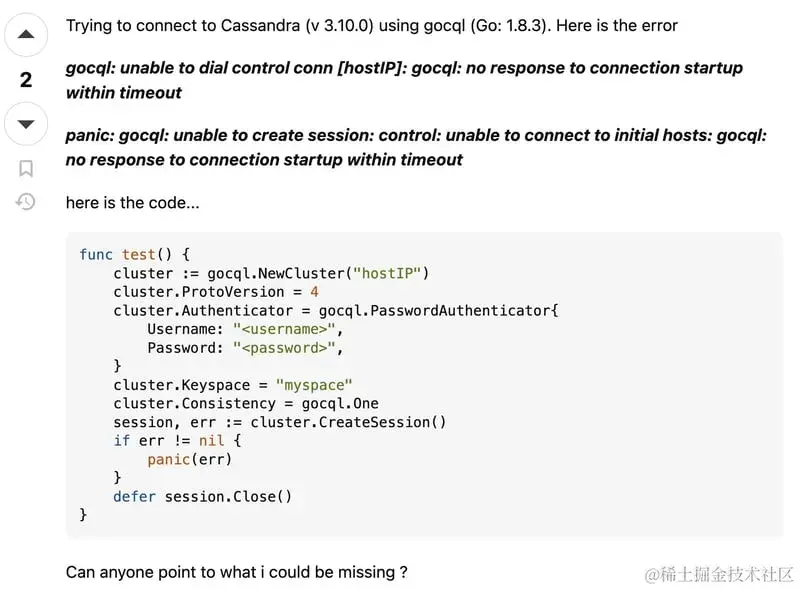The height and width of the screenshot is (590, 800).
Task: Upvote the gocql Cassandra question
Action: [x=26, y=35]
